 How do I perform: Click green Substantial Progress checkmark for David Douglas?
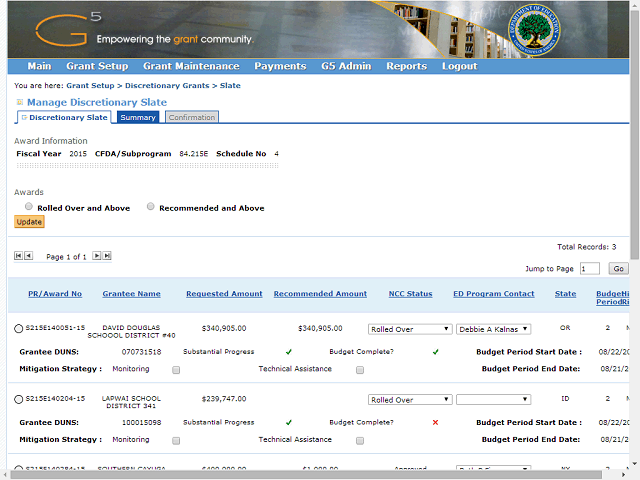click(289, 352)
